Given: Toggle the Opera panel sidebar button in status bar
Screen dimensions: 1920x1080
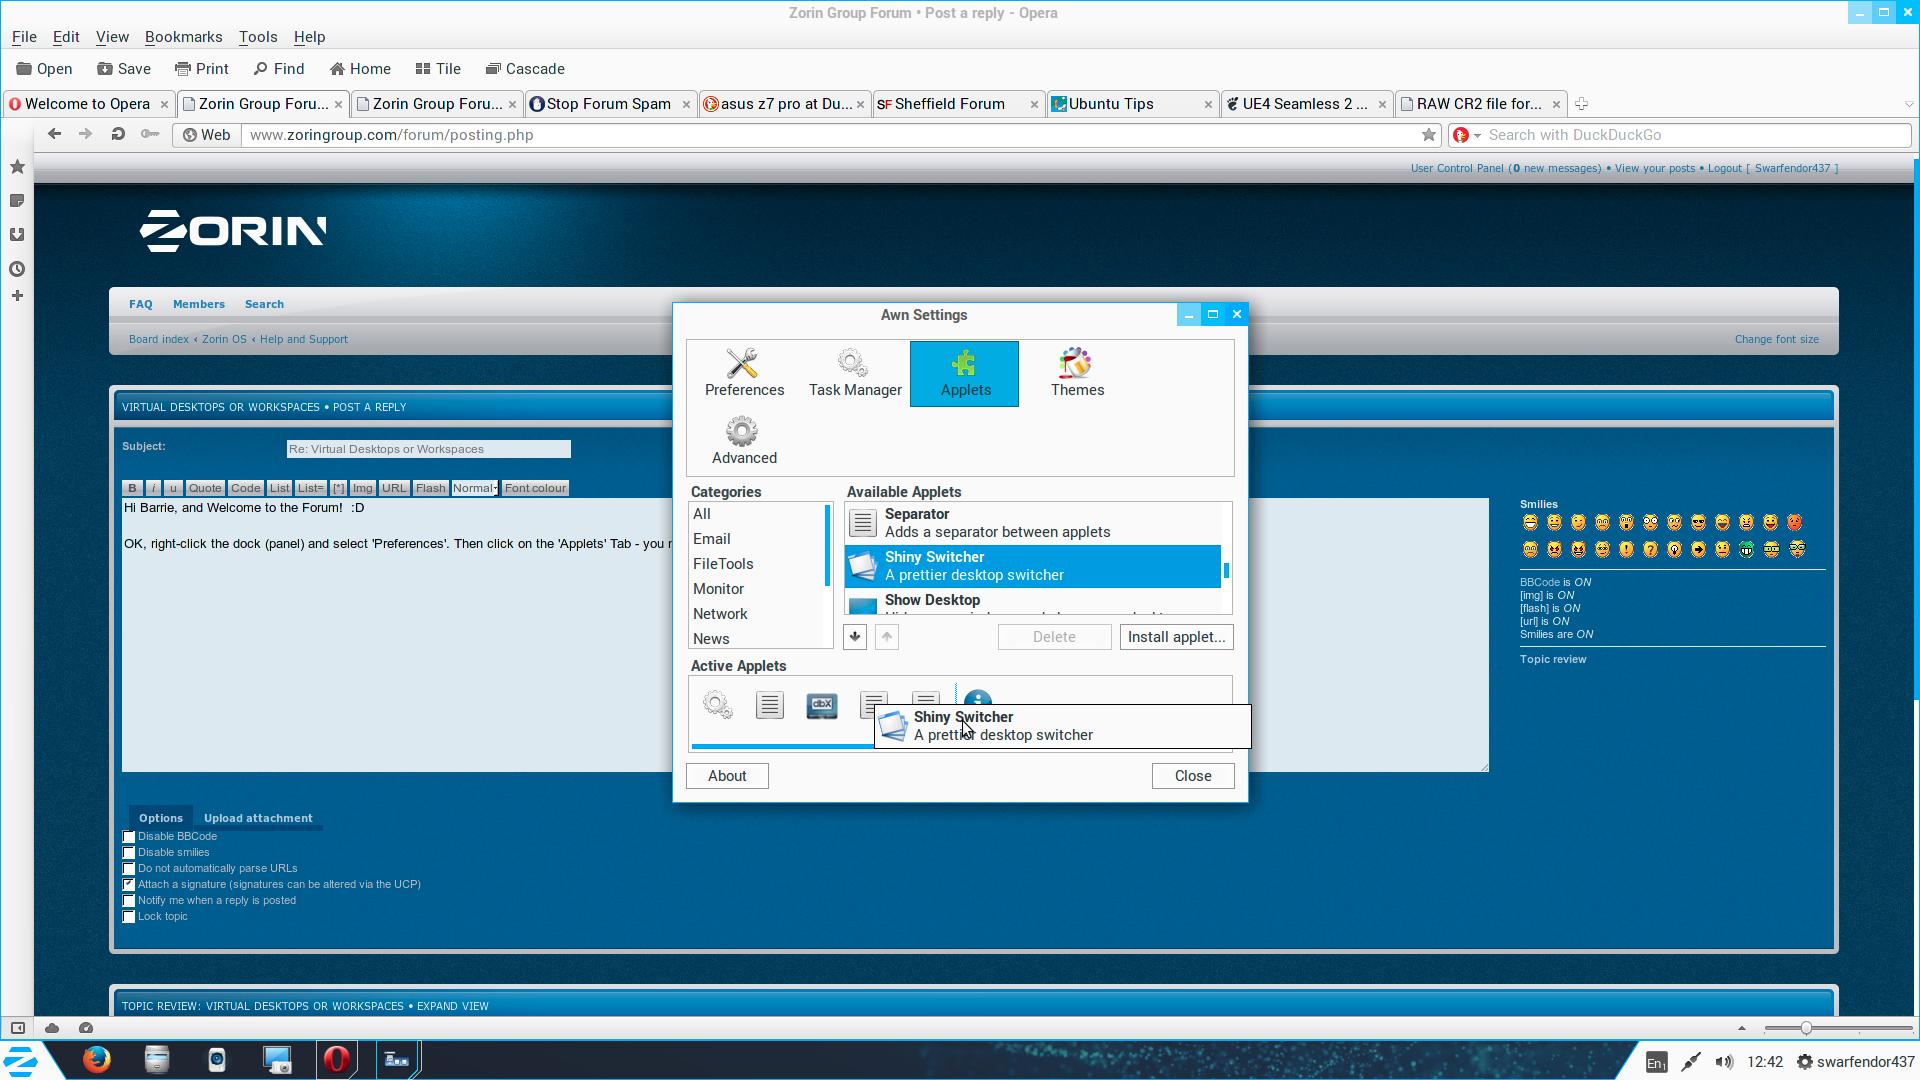Looking at the screenshot, I should (x=18, y=1028).
